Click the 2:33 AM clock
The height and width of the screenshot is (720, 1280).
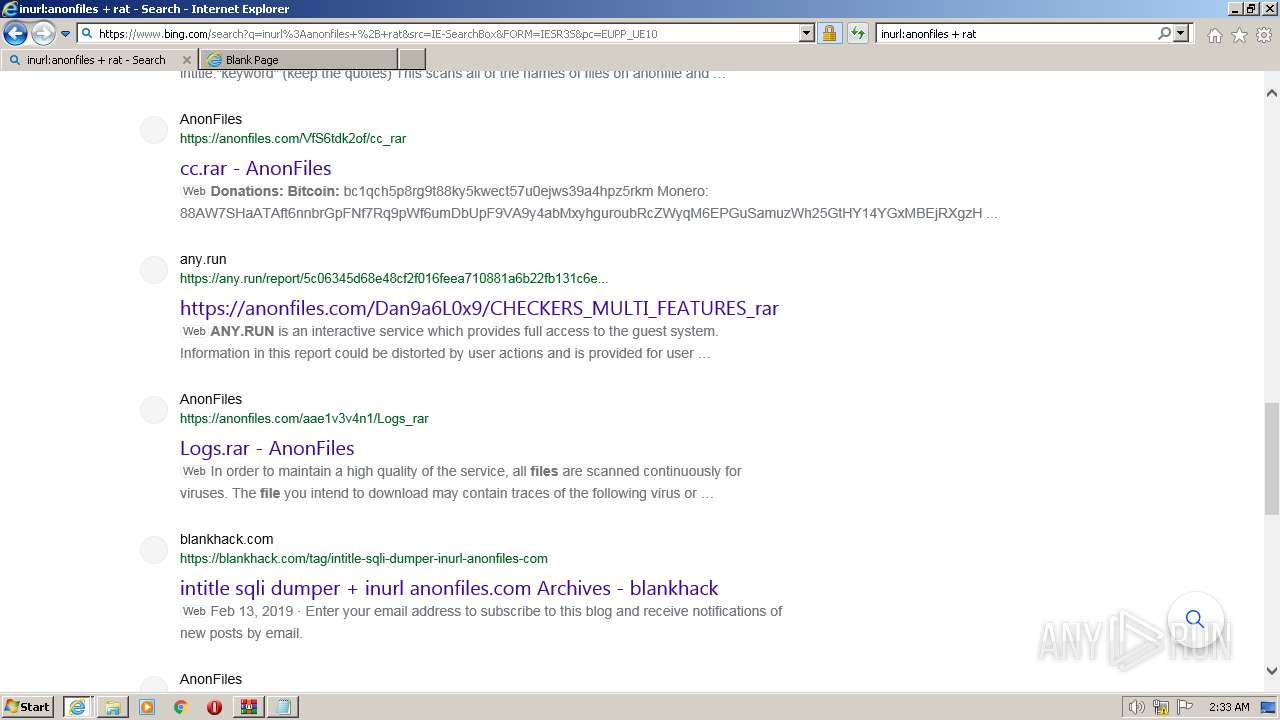[x=1229, y=707]
